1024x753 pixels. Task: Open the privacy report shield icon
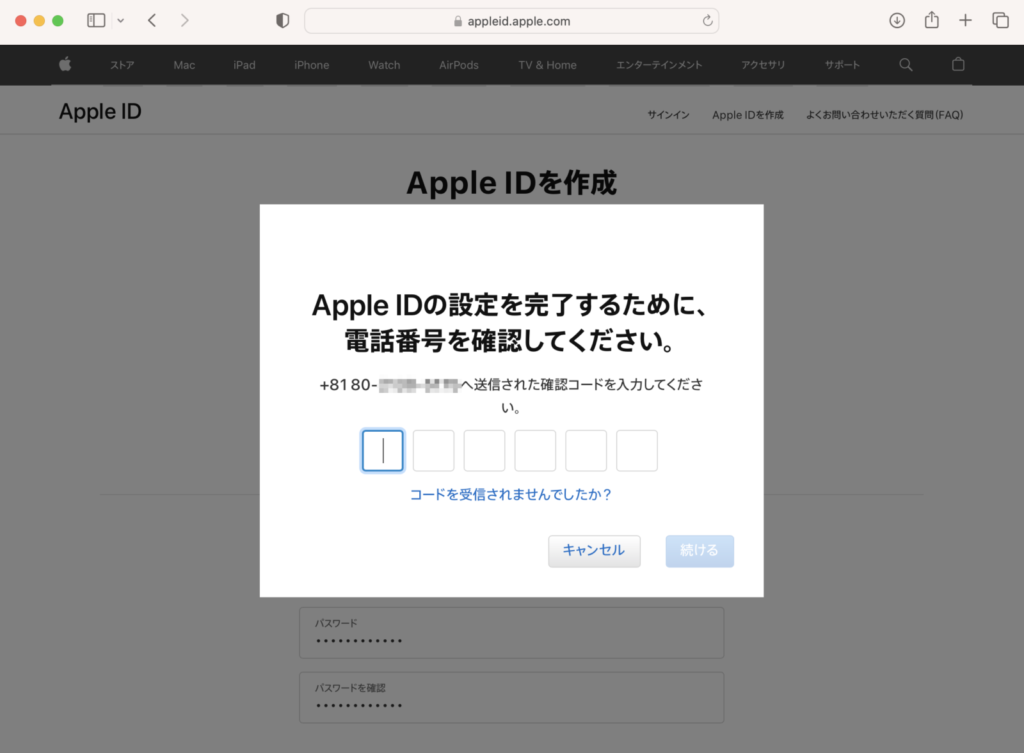tap(283, 21)
